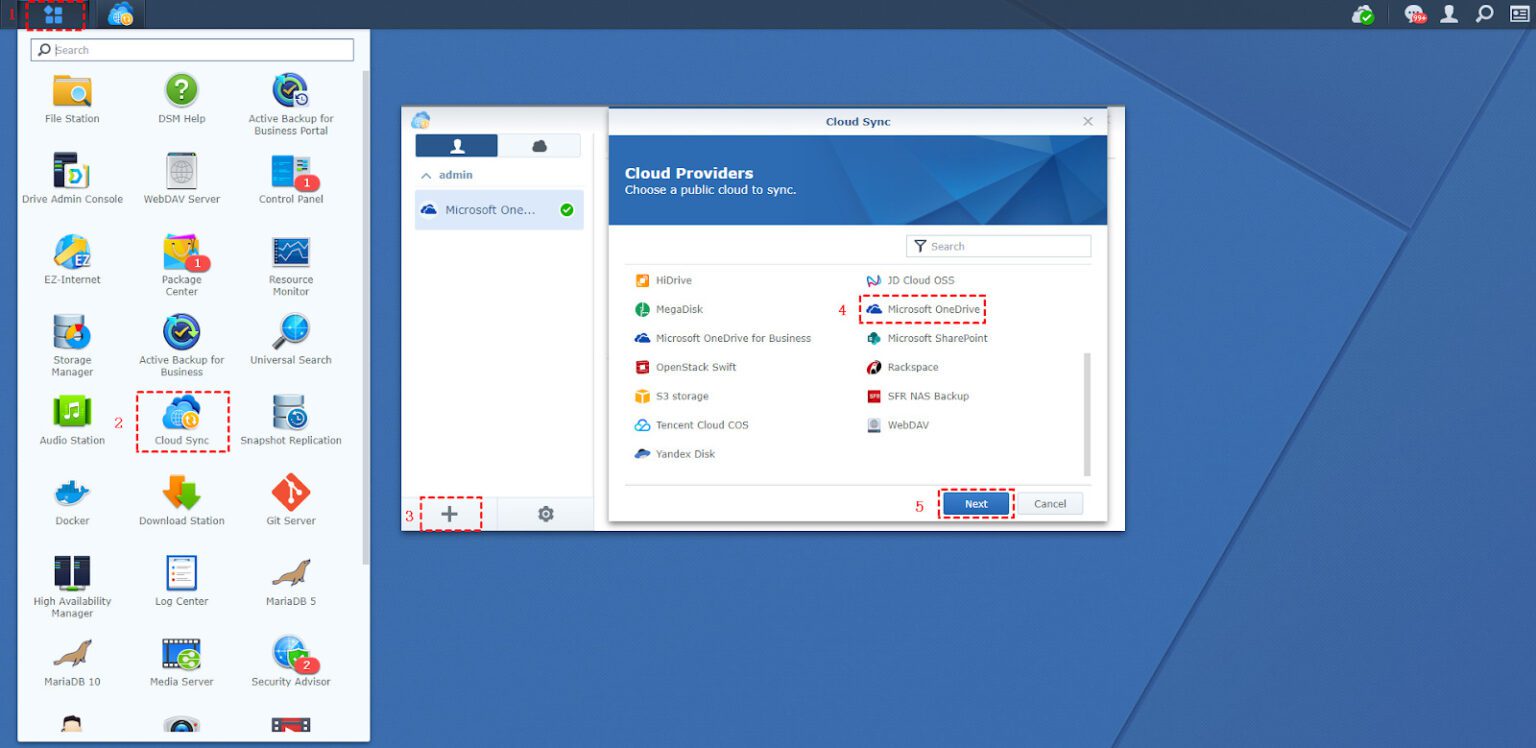Select HiDrive provider

pos(663,280)
